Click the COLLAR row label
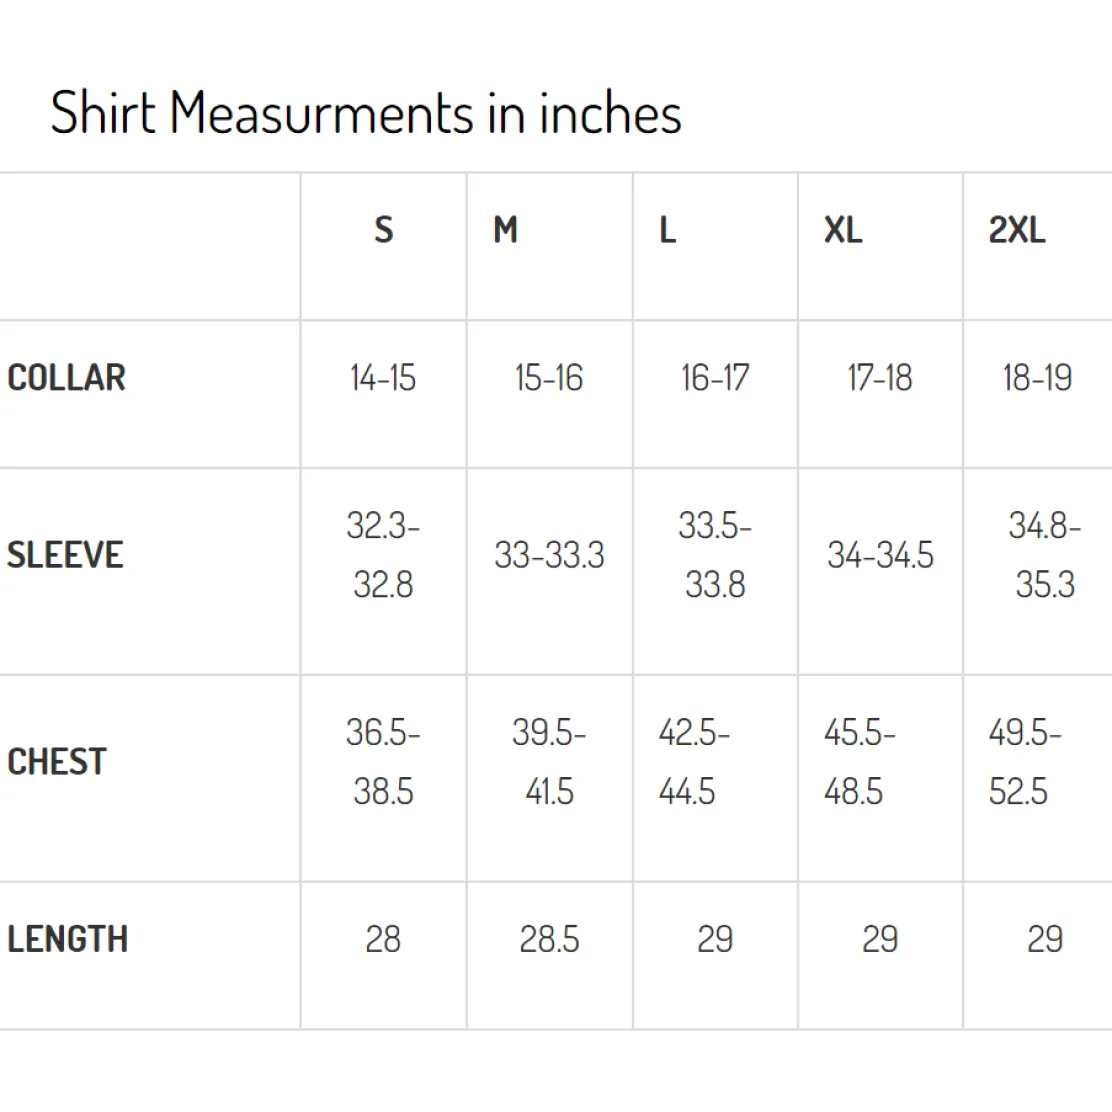1112x1112 pixels. click(x=67, y=377)
